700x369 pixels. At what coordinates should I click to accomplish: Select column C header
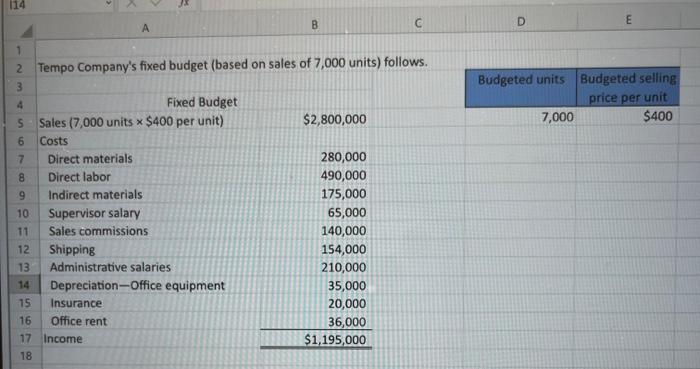pyautogui.click(x=418, y=23)
